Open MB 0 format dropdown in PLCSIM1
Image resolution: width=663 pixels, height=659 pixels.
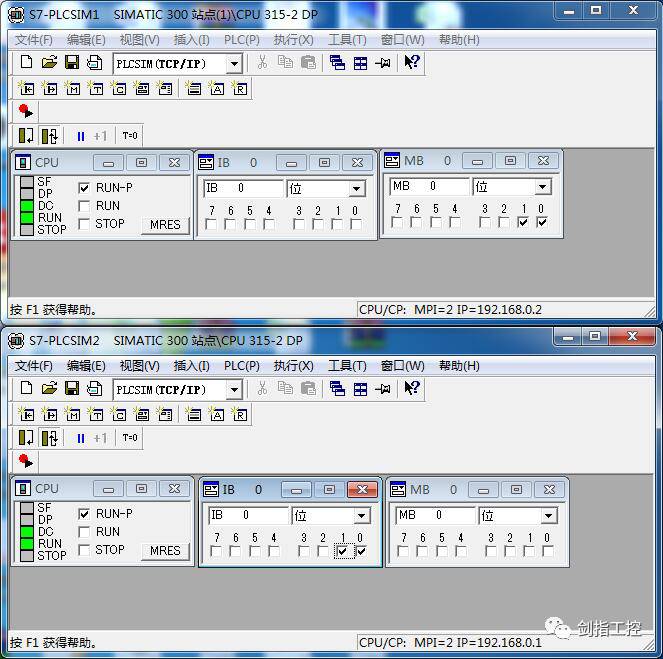pos(542,187)
